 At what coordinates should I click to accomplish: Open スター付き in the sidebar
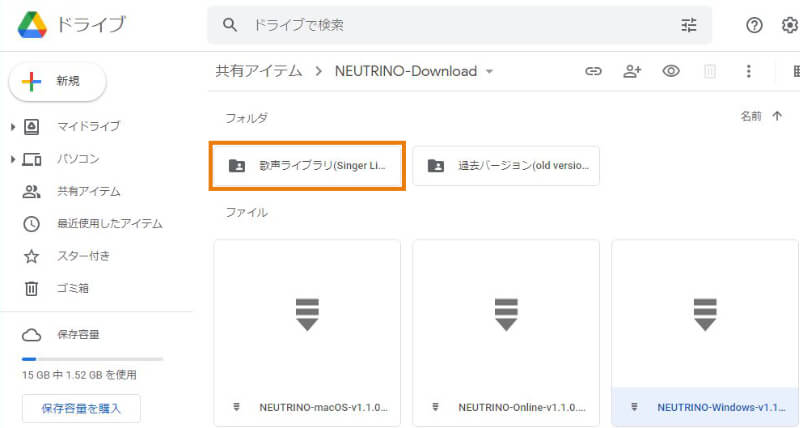click(x=83, y=256)
